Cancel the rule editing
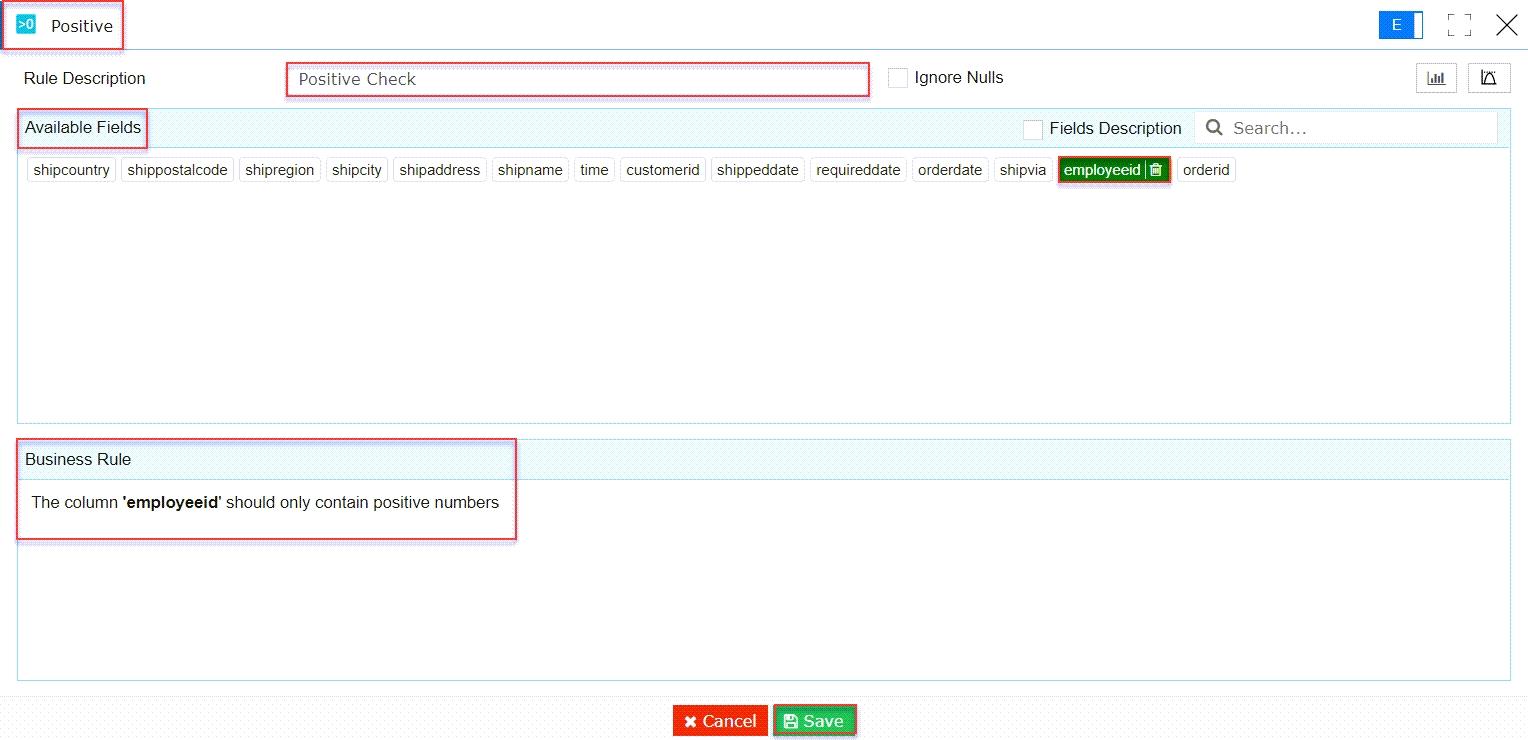This screenshot has width=1528, height=740. pyautogui.click(x=719, y=720)
